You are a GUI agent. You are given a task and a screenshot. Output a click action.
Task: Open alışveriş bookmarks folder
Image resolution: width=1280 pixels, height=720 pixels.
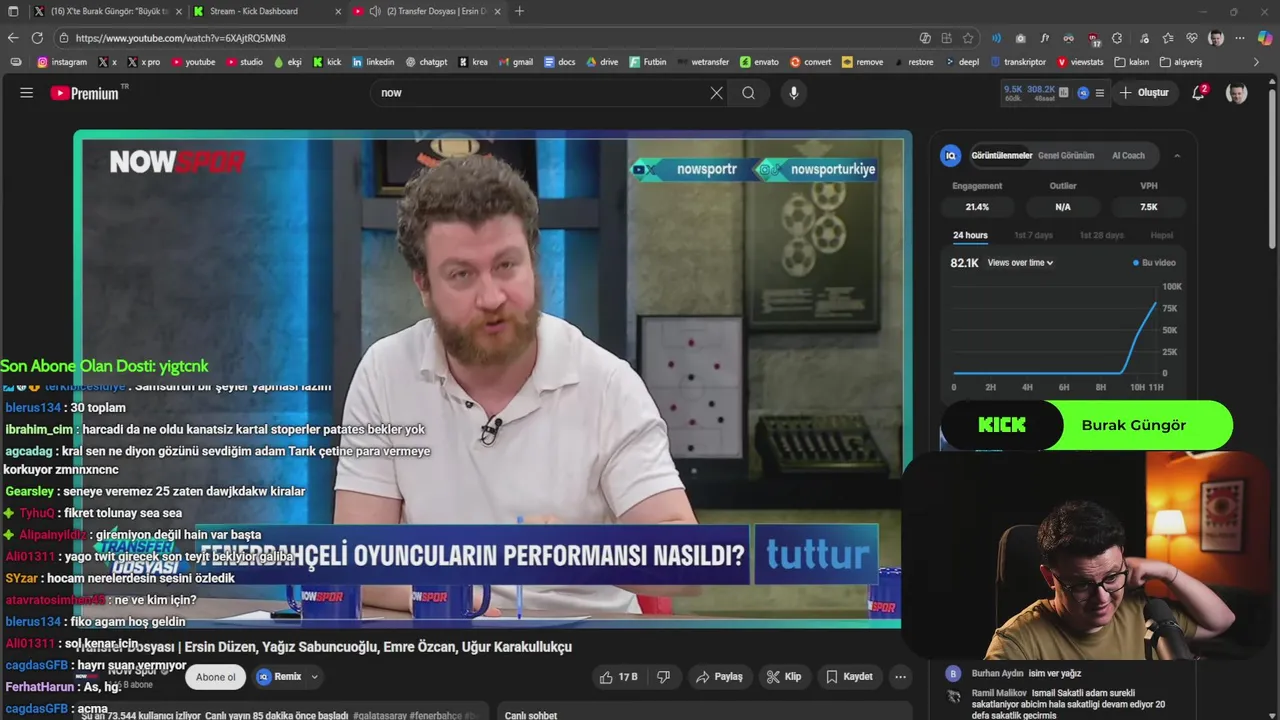pos(1179,62)
